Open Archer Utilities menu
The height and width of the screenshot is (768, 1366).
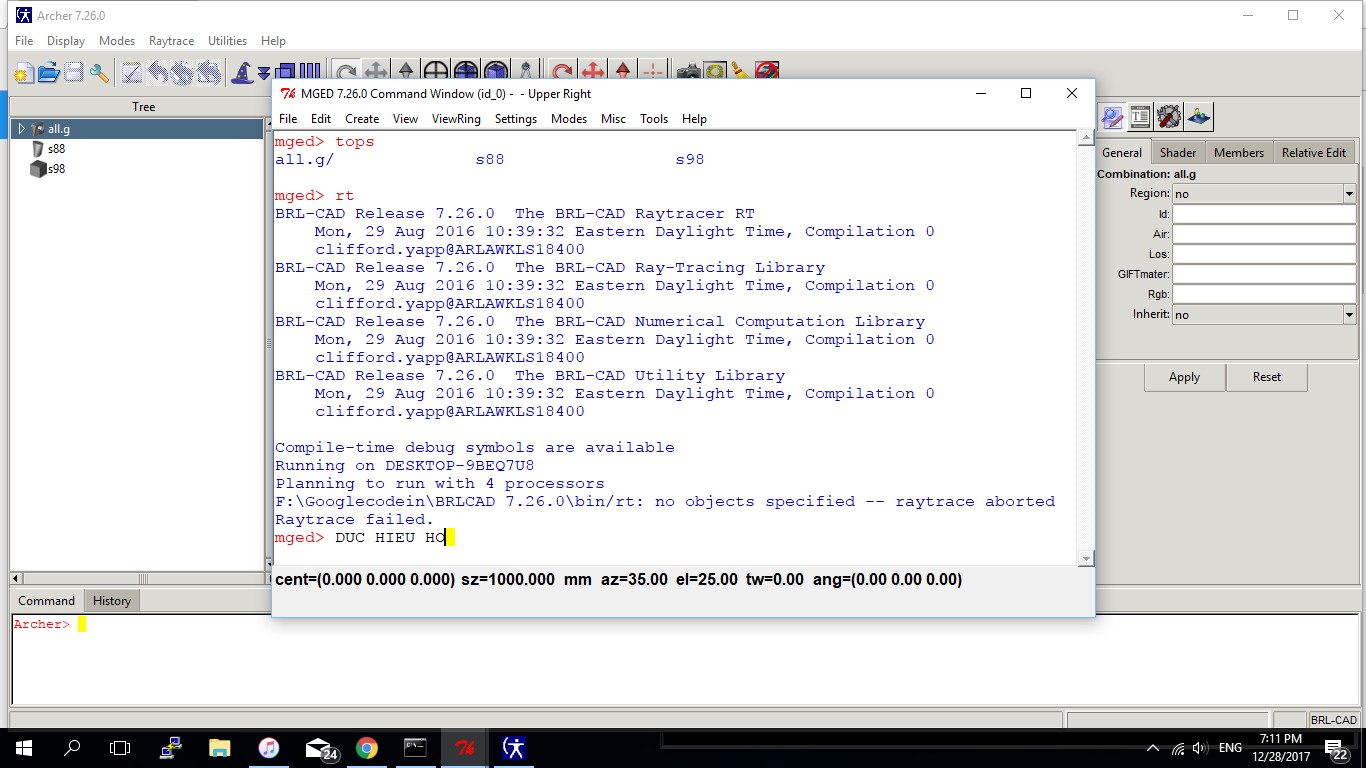(227, 41)
